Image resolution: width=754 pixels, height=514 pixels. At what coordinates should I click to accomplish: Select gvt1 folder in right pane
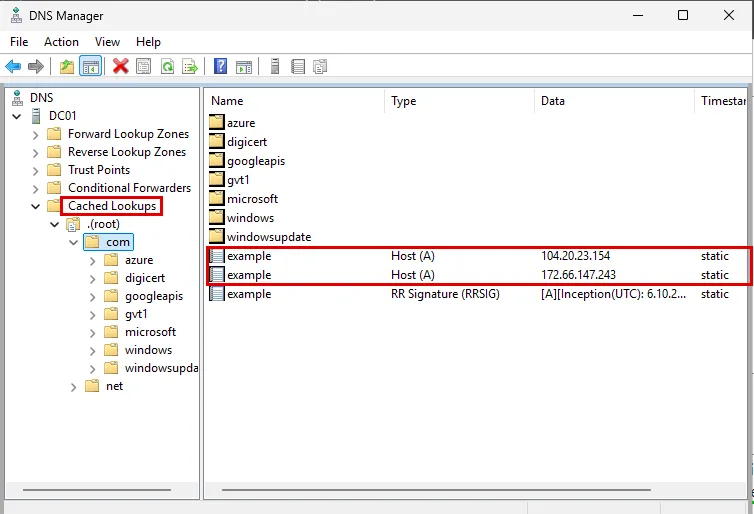tap(229, 180)
